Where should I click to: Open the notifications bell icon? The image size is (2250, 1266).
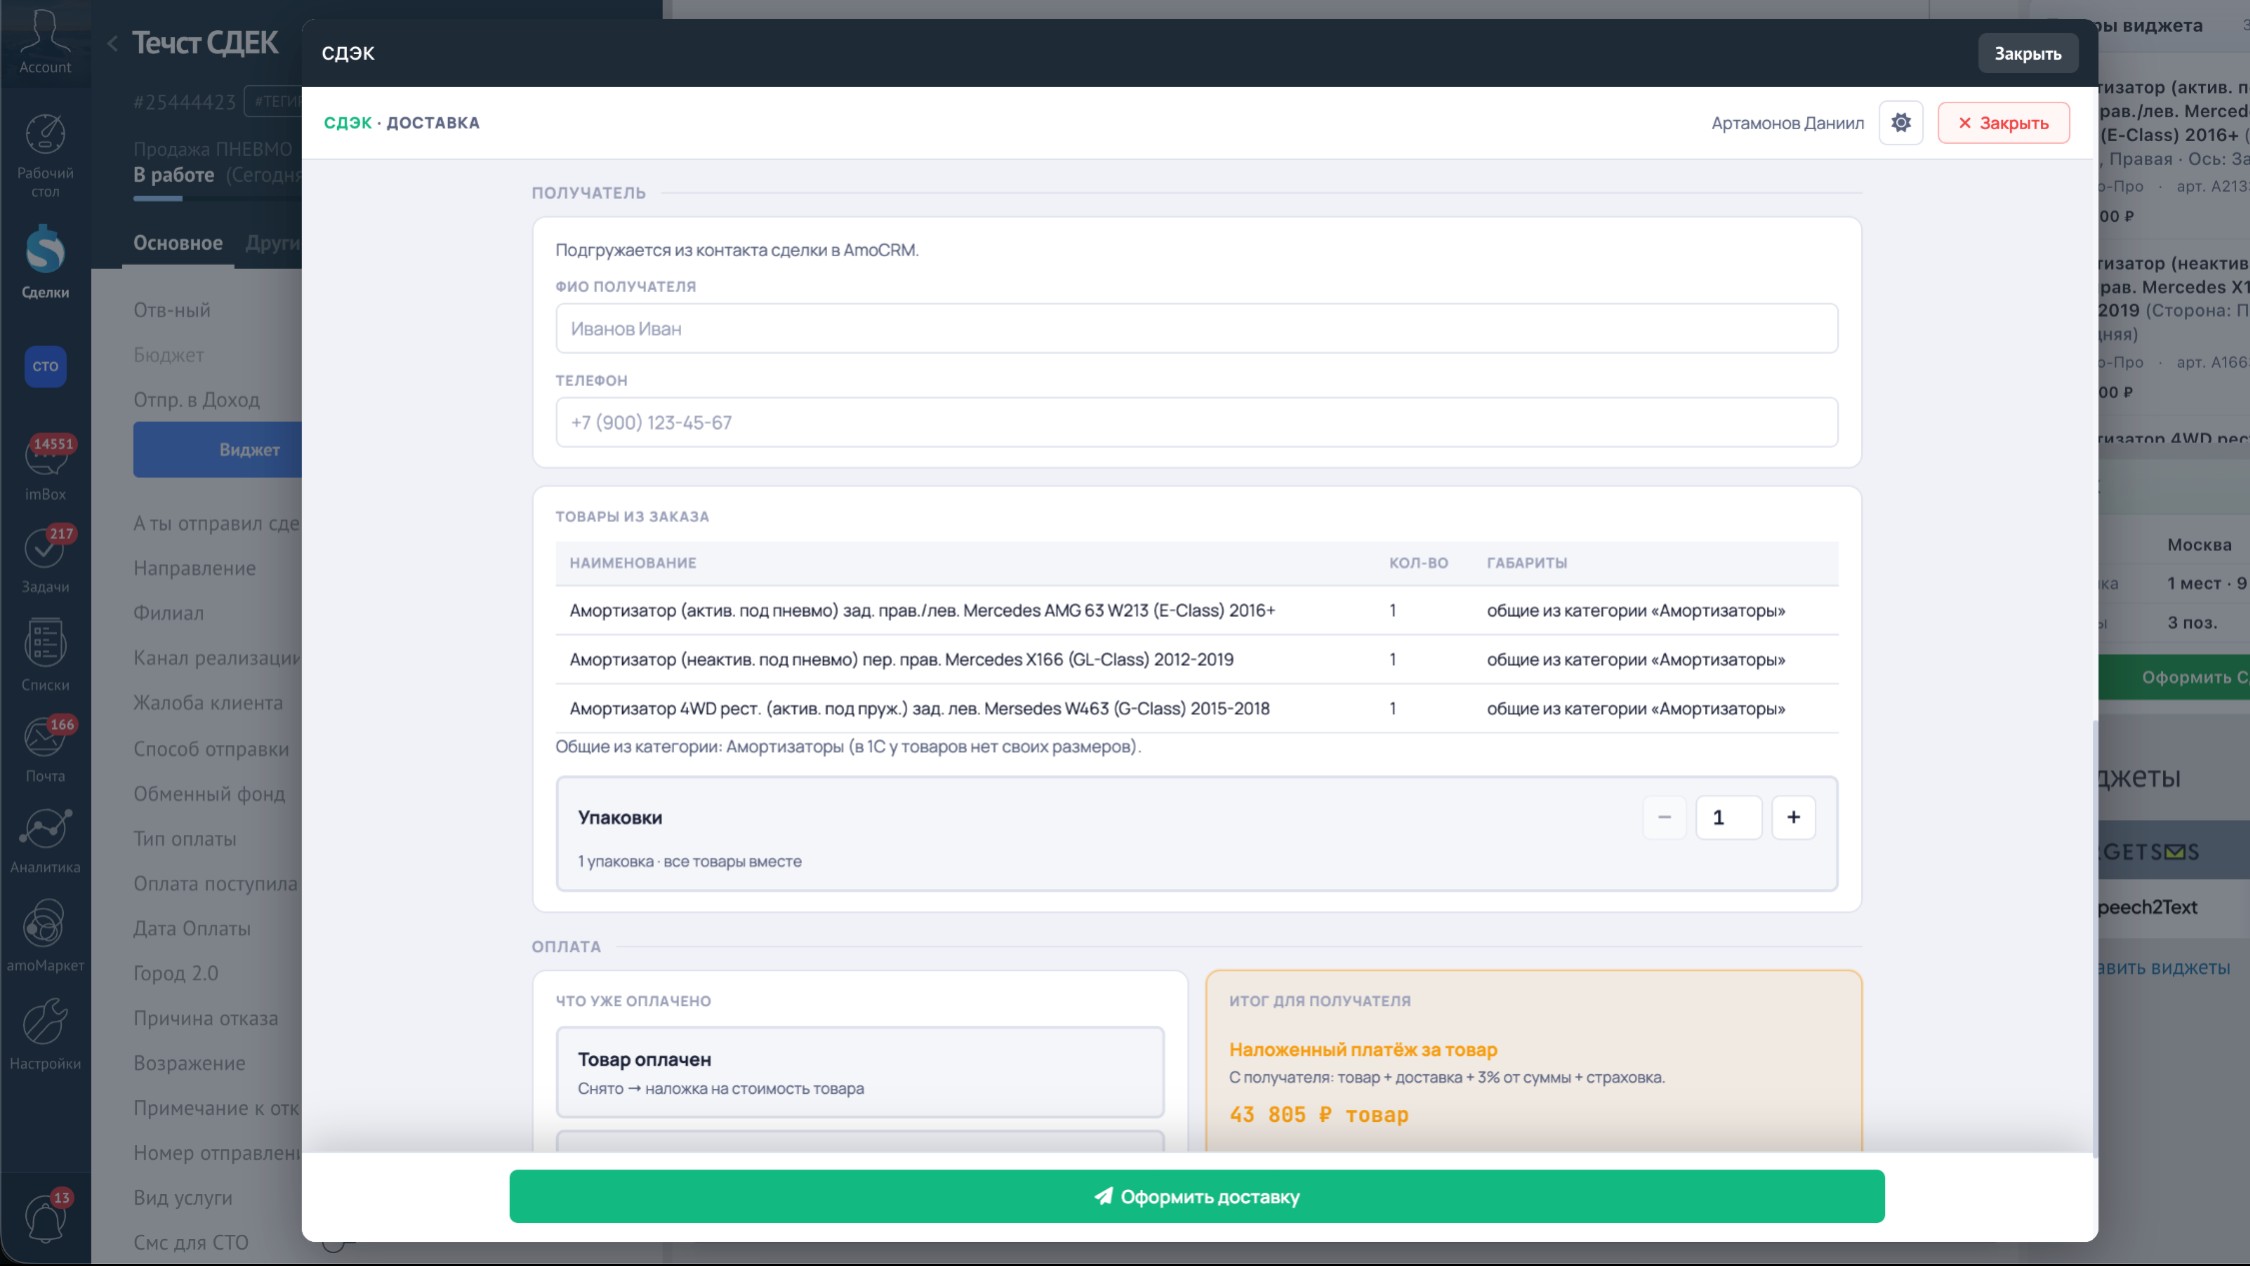[x=45, y=1217]
